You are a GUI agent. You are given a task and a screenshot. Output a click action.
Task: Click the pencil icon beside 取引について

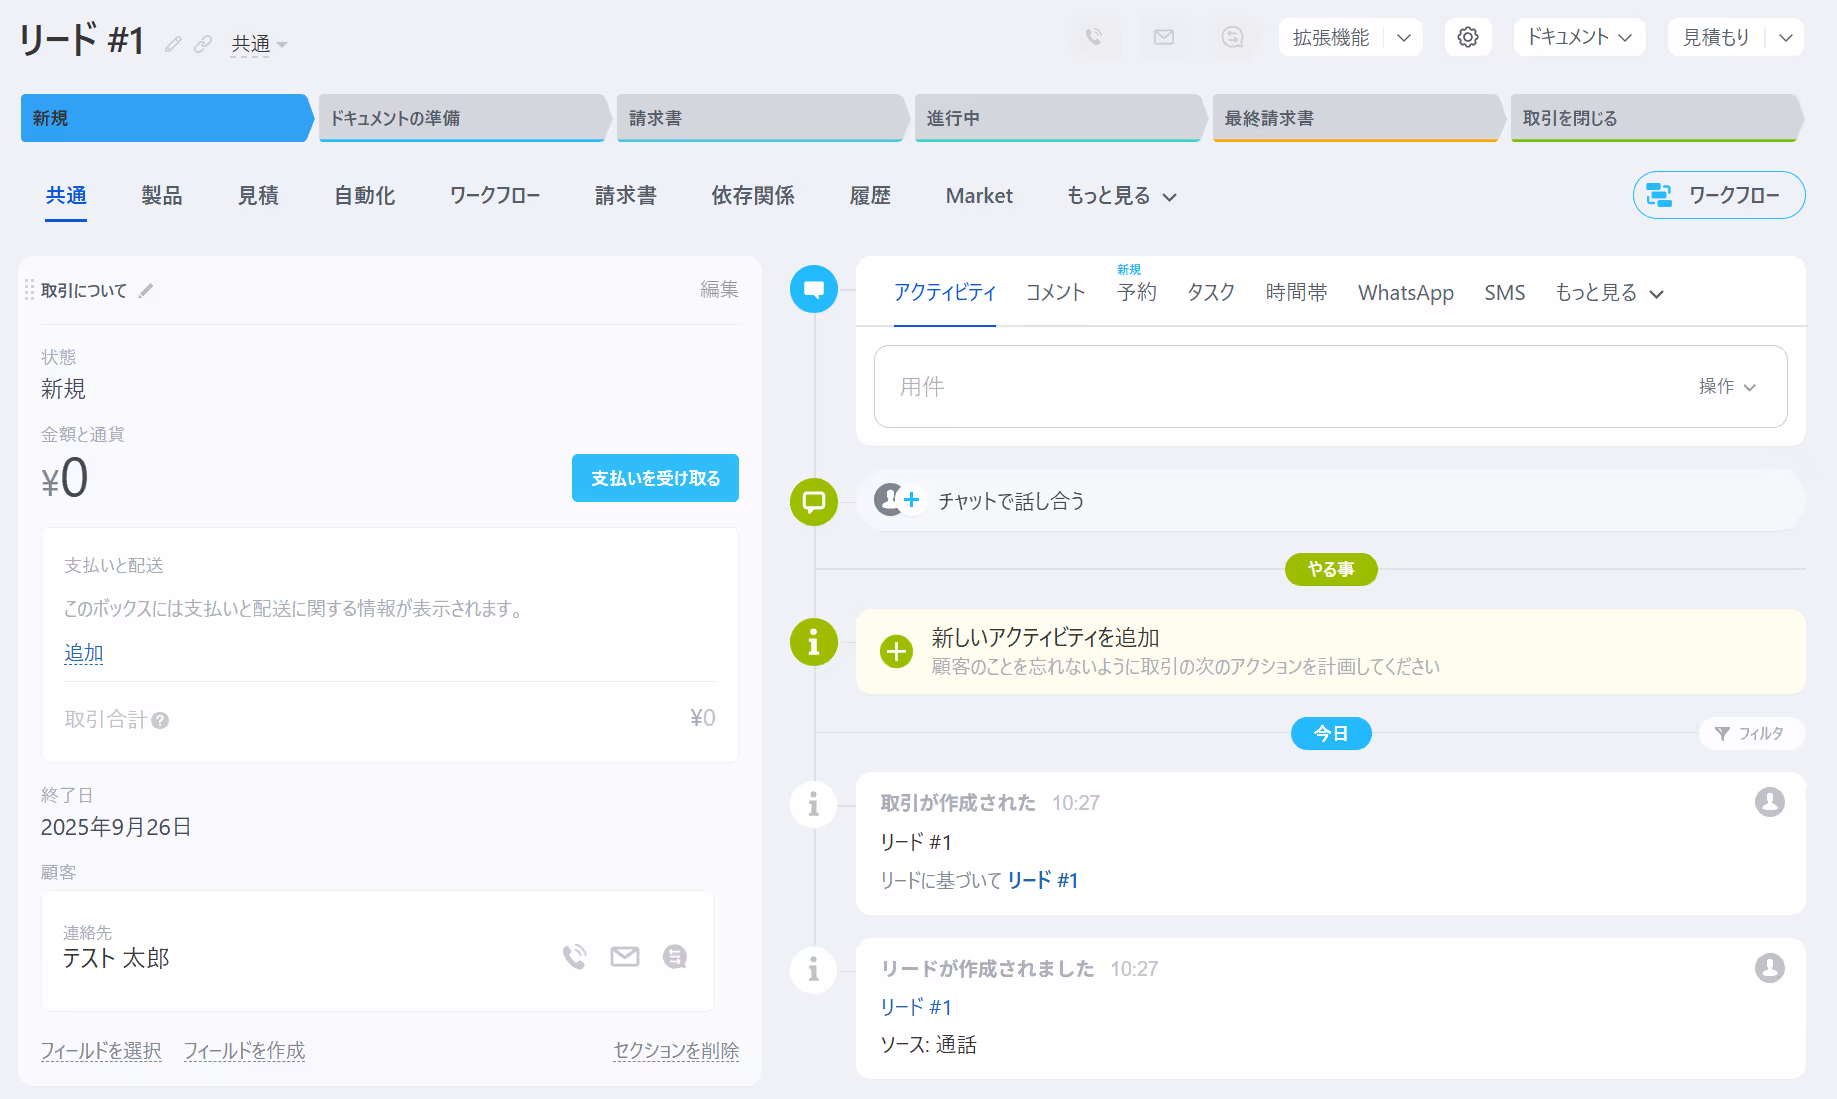pyautogui.click(x=146, y=290)
